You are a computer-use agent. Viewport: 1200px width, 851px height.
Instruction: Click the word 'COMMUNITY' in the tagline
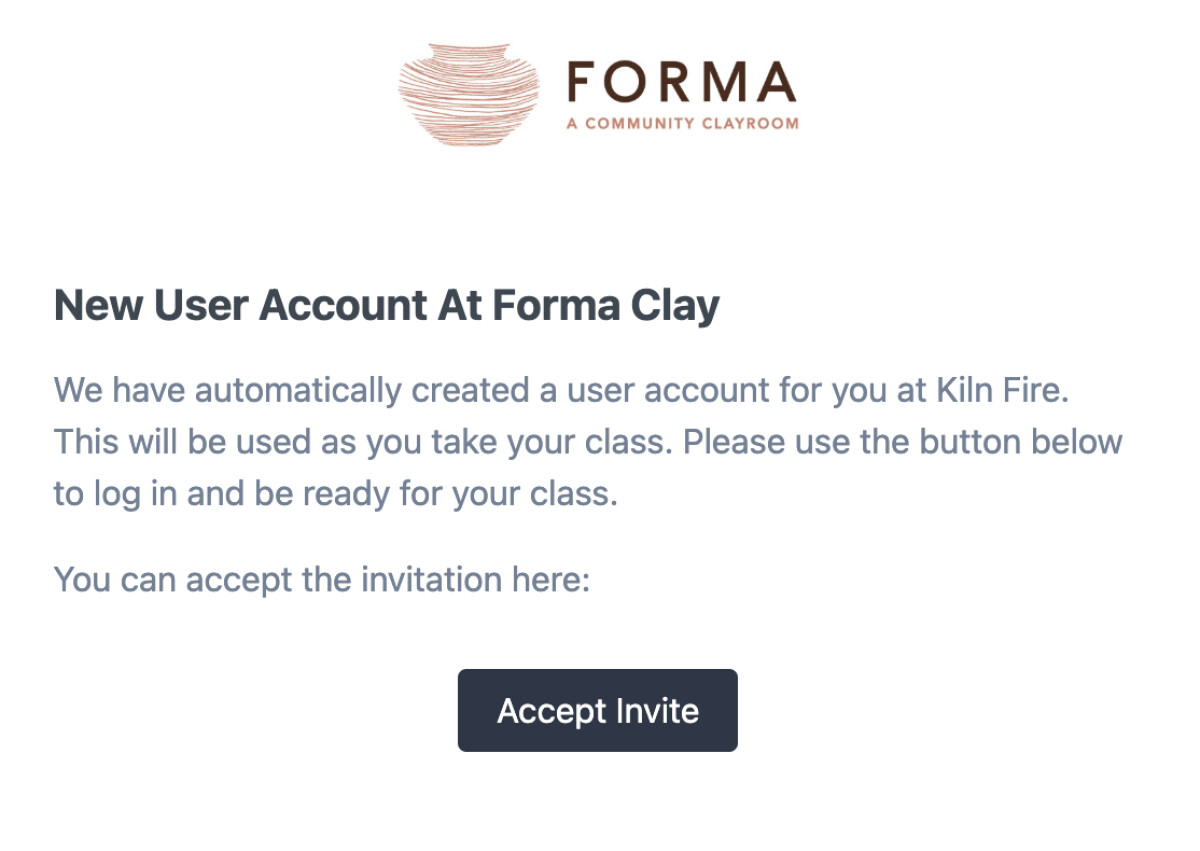pyautogui.click(x=639, y=124)
